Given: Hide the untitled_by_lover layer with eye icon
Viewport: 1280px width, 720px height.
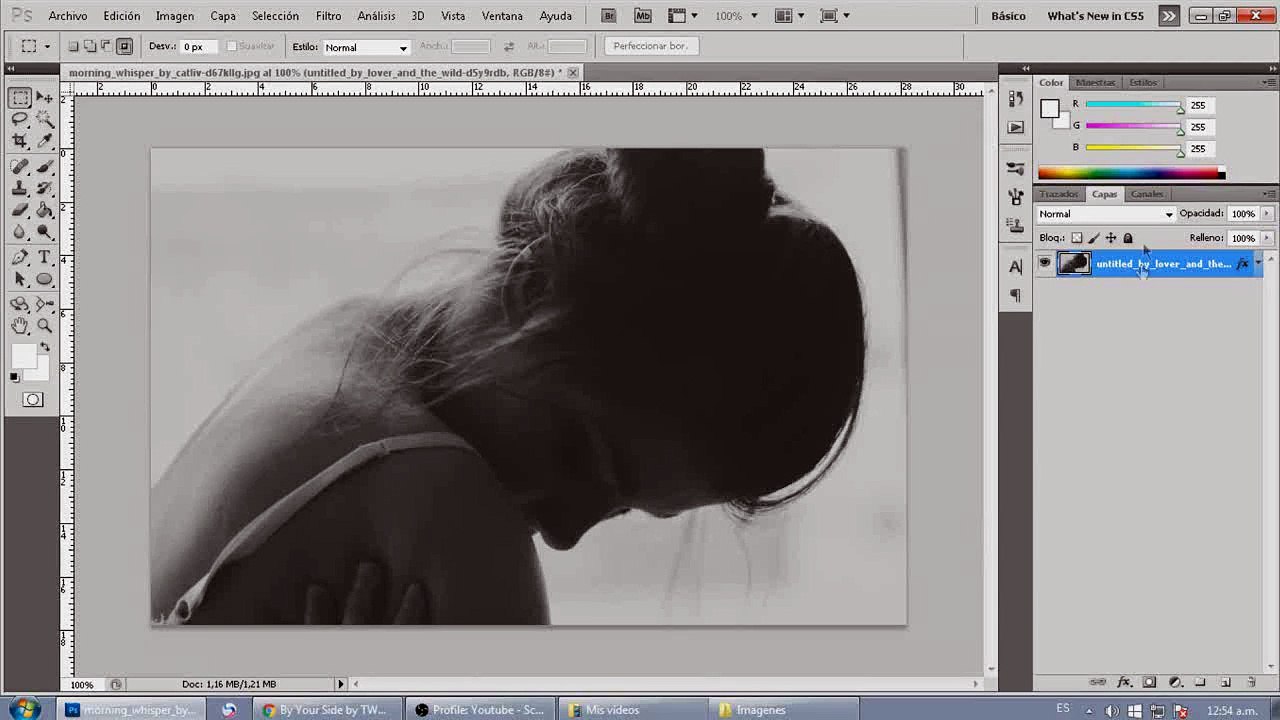Looking at the screenshot, I should 1045,263.
